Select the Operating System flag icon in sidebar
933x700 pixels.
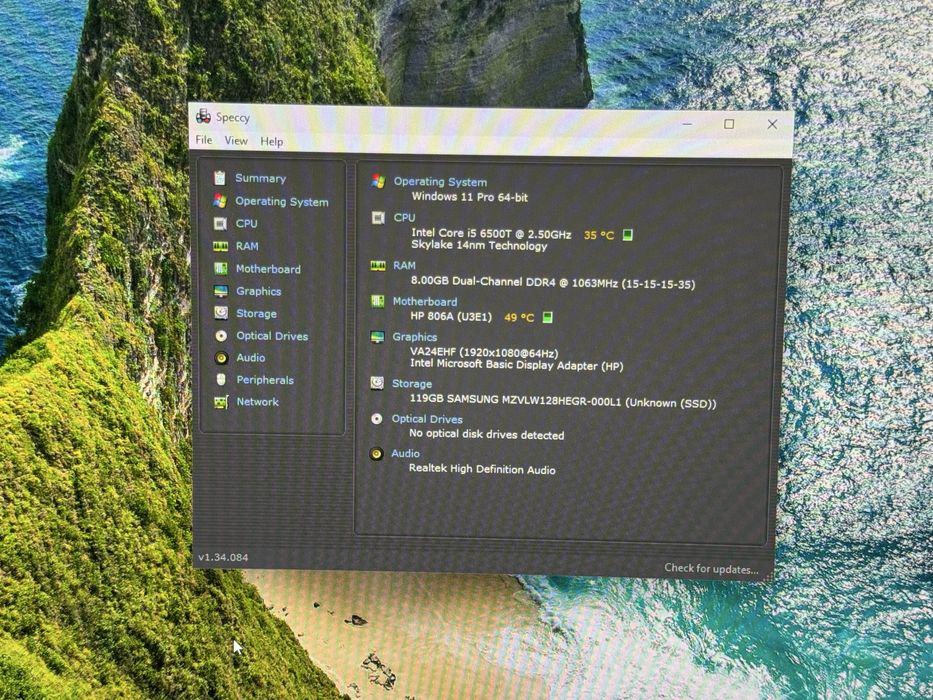tap(220, 201)
